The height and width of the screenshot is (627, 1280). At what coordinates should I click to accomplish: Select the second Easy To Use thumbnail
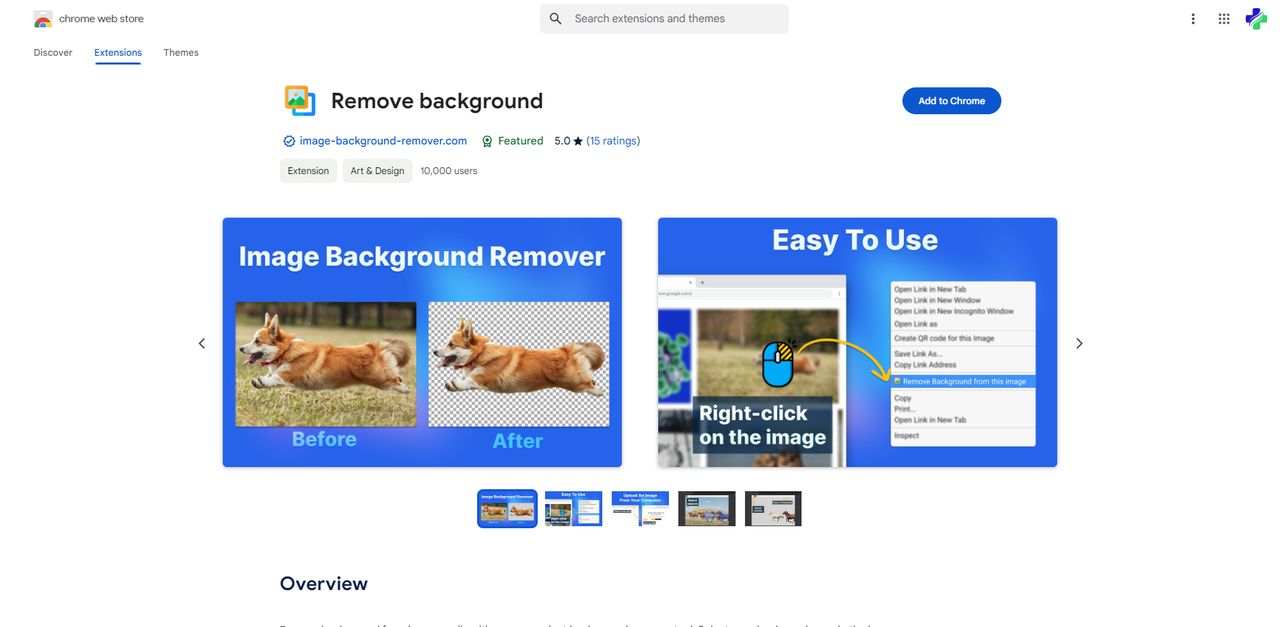click(x=574, y=508)
